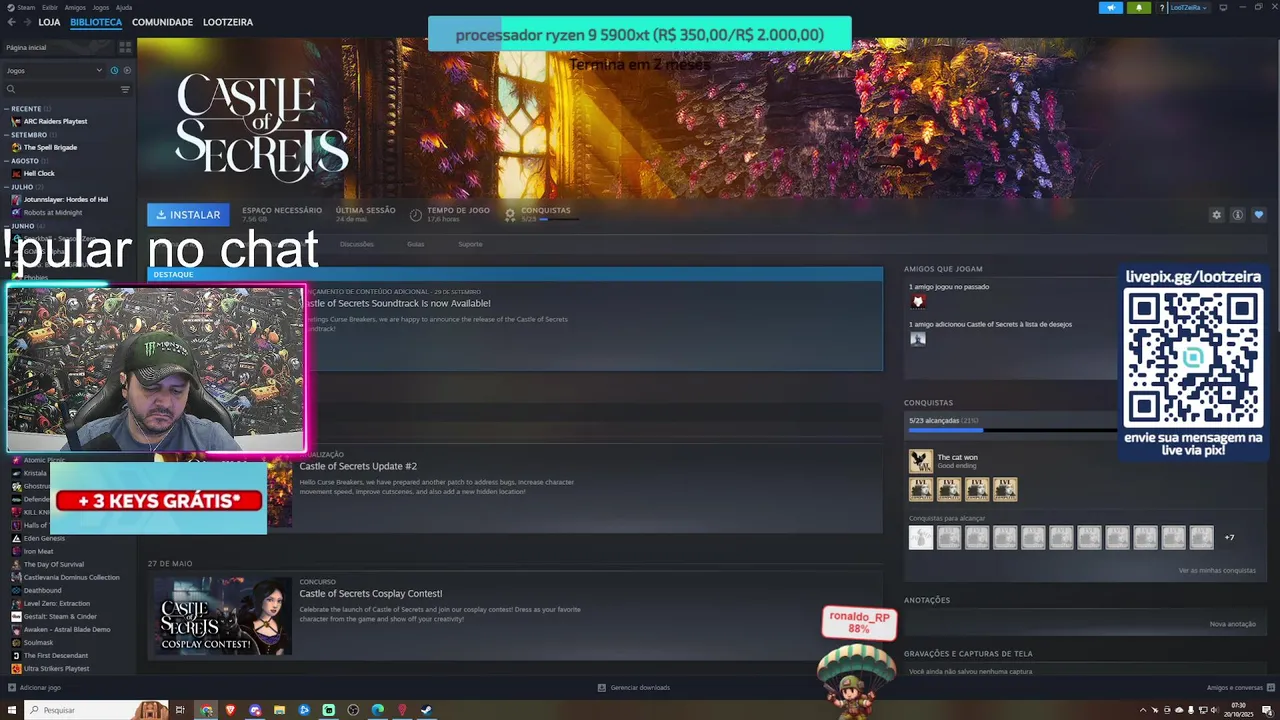This screenshot has height=720, width=1280.
Task: Select The Spell Brigade in library
Action: (50, 147)
